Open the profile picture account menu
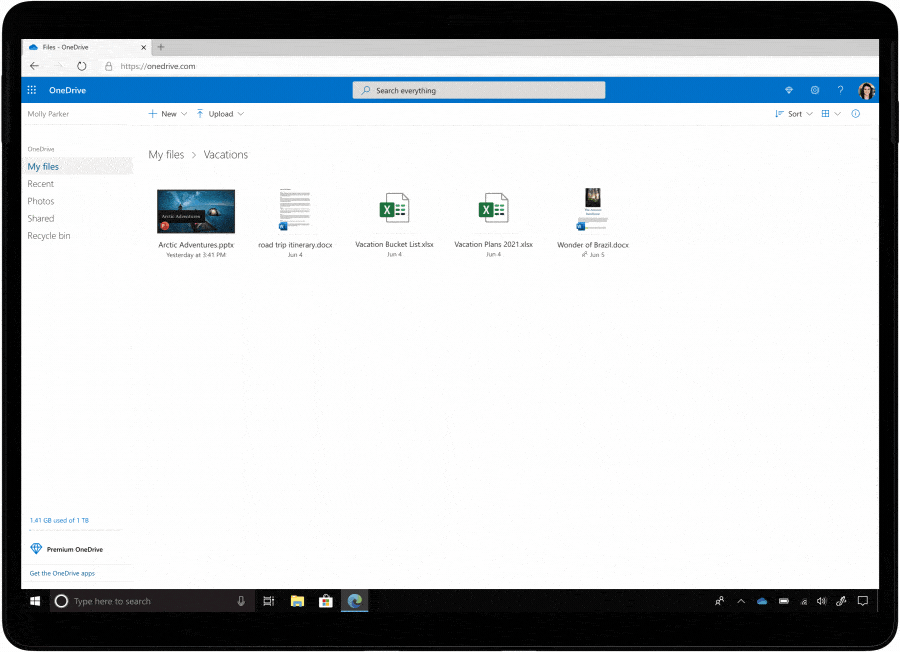 (866, 90)
